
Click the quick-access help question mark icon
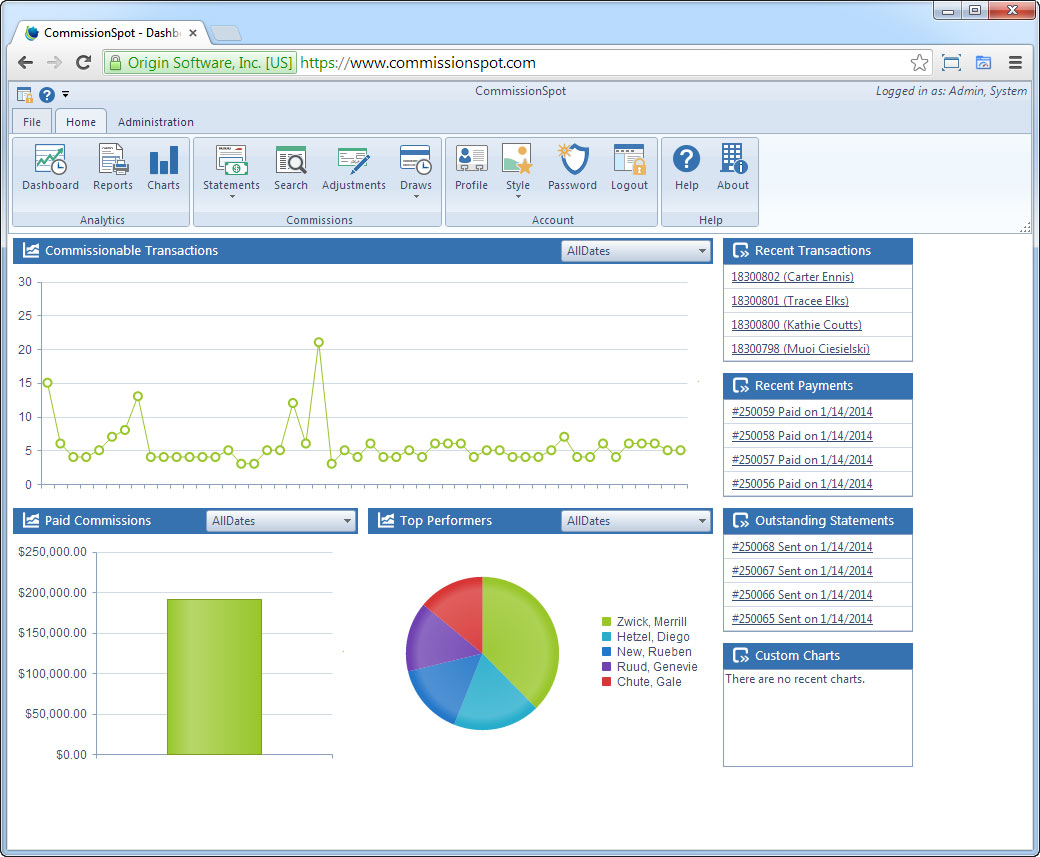[46, 95]
